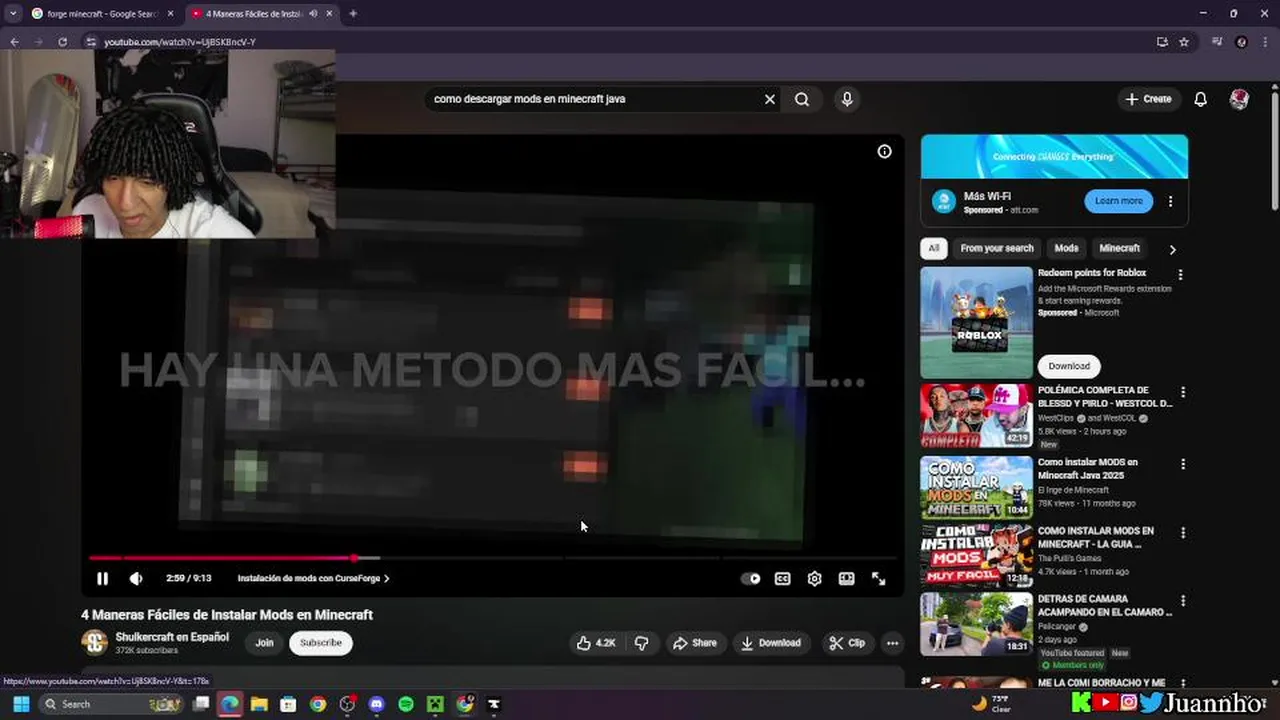This screenshot has width=1280, height=720.
Task: Bookmark this page with star icon
Action: pyautogui.click(x=1184, y=42)
